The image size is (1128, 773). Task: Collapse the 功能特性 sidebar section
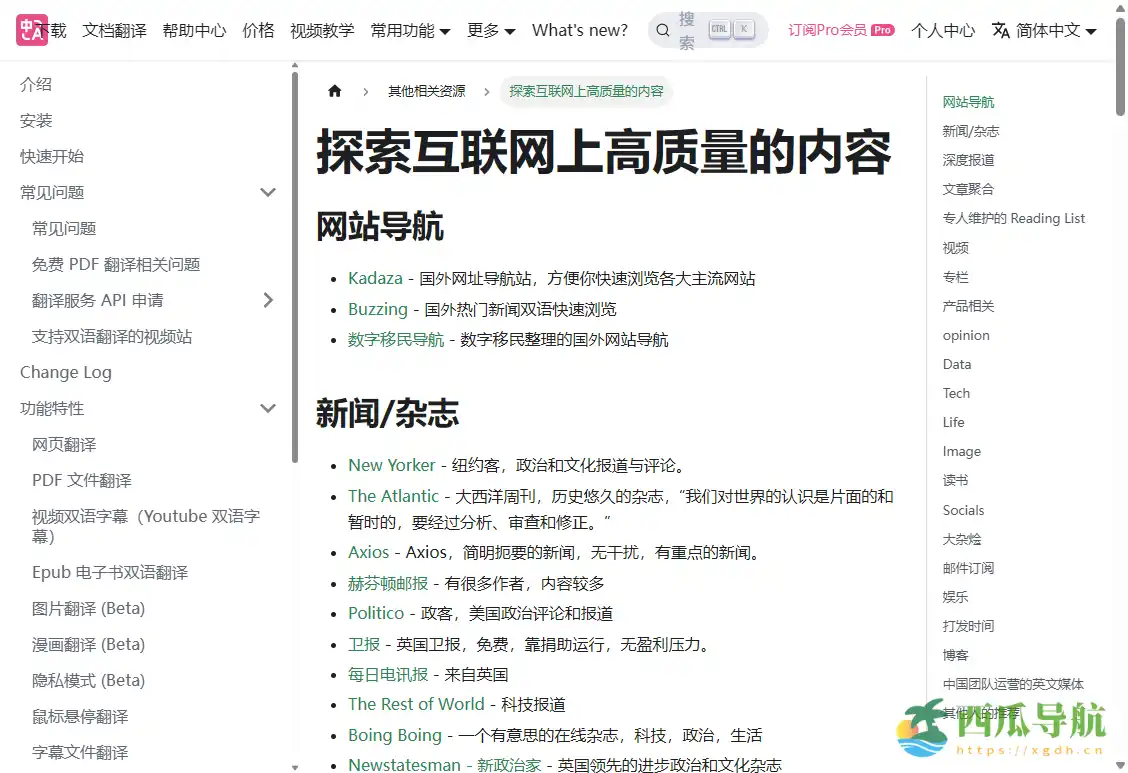click(268, 408)
